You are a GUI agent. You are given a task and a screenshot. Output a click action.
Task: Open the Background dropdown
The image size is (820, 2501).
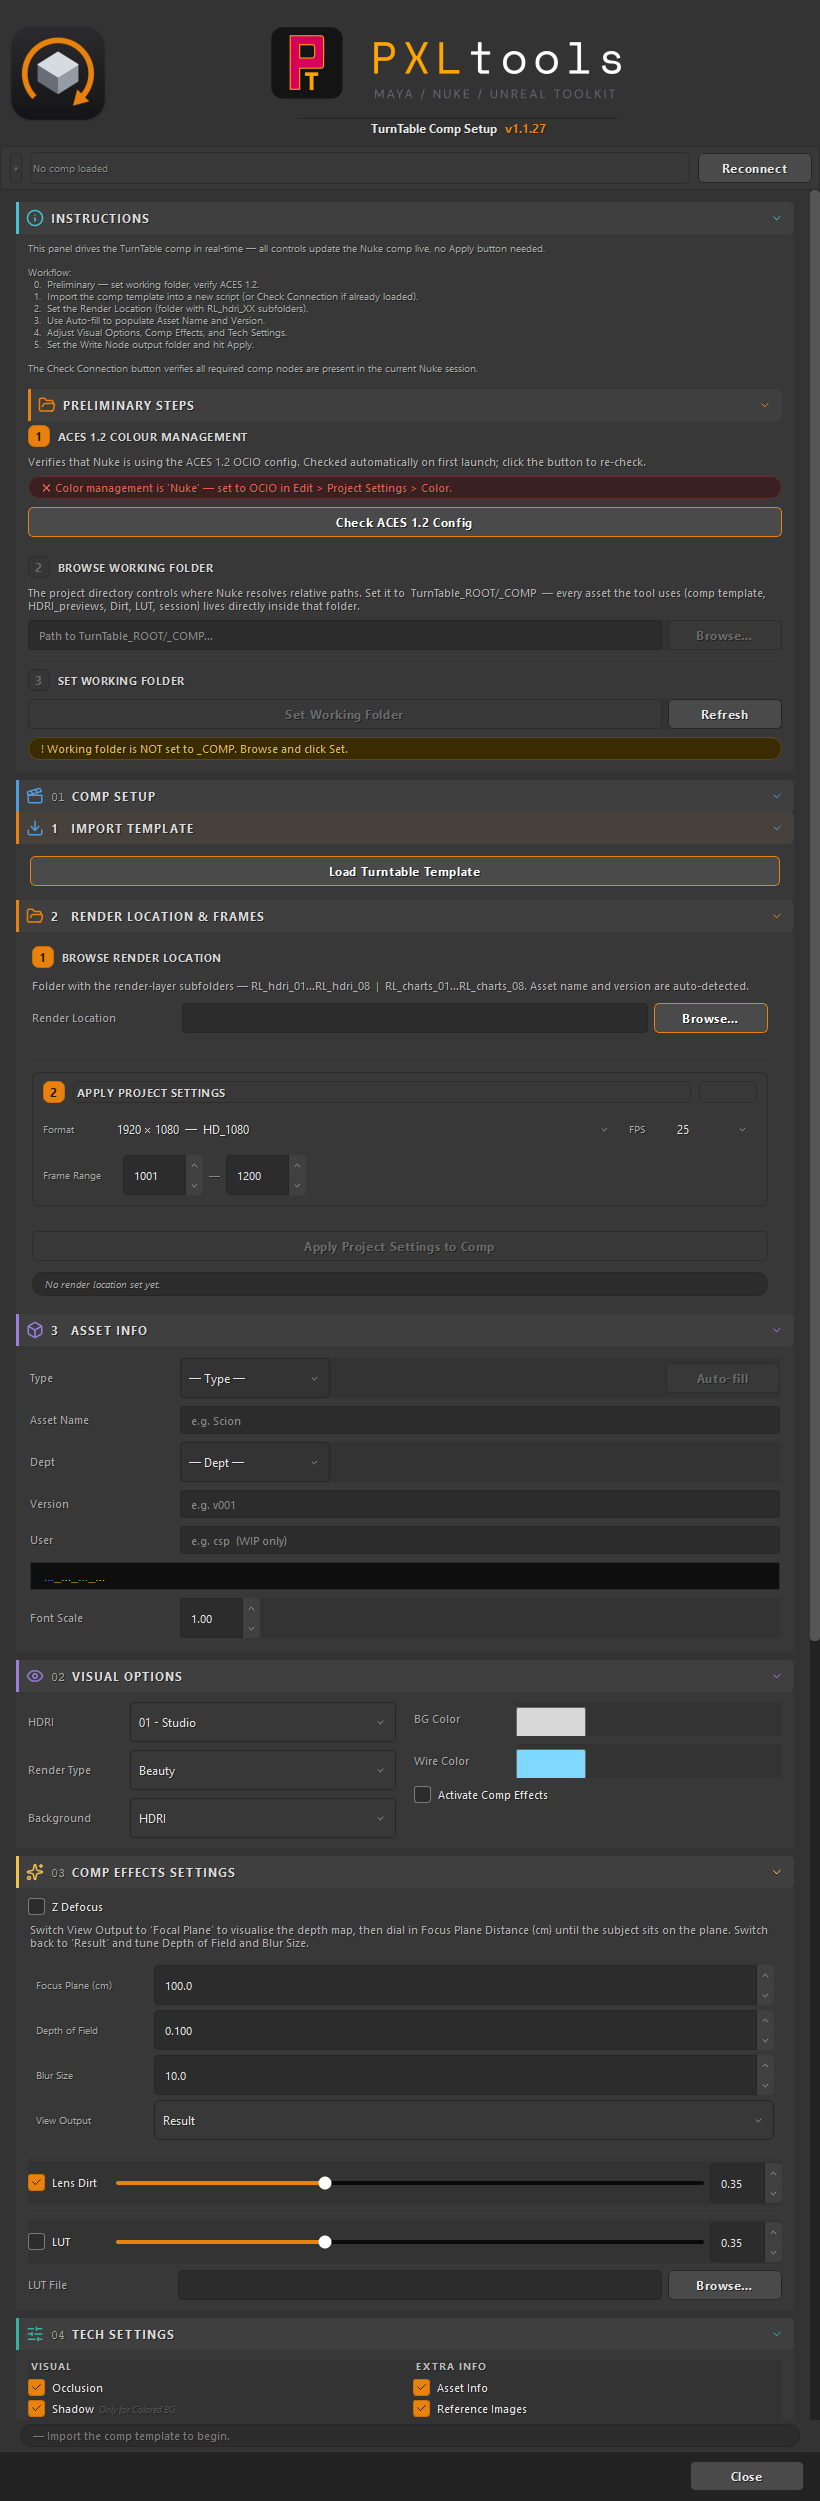pyautogui.click(x=263, y=1818)
